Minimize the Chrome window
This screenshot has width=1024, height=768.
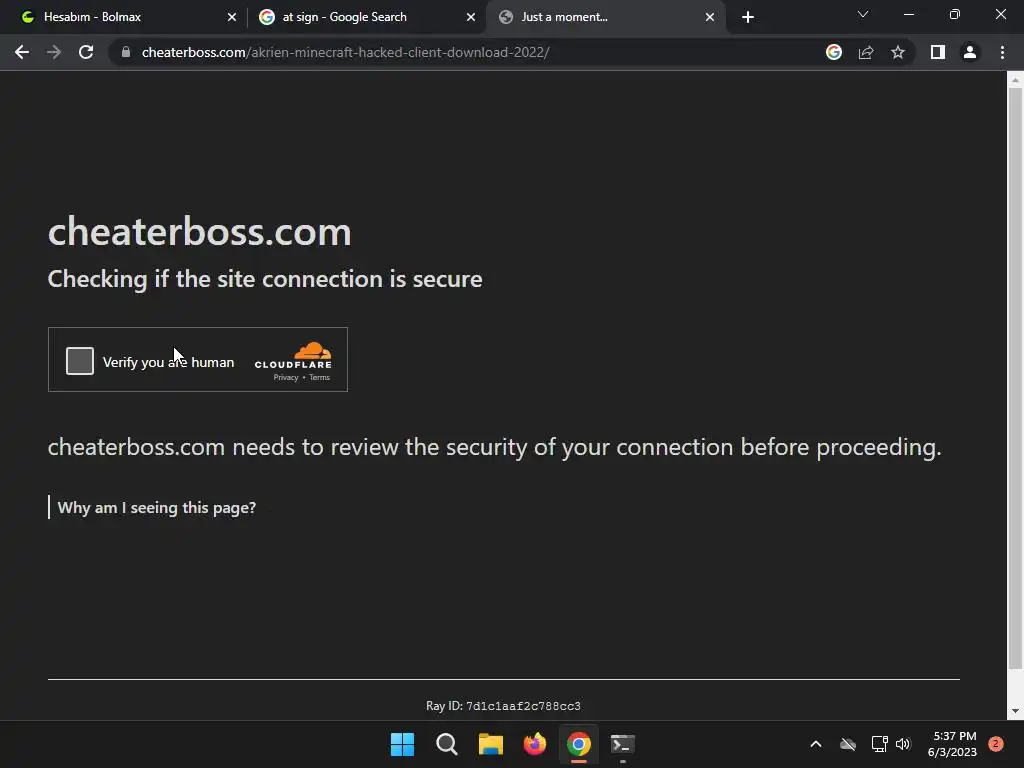(x=908, y=14)
